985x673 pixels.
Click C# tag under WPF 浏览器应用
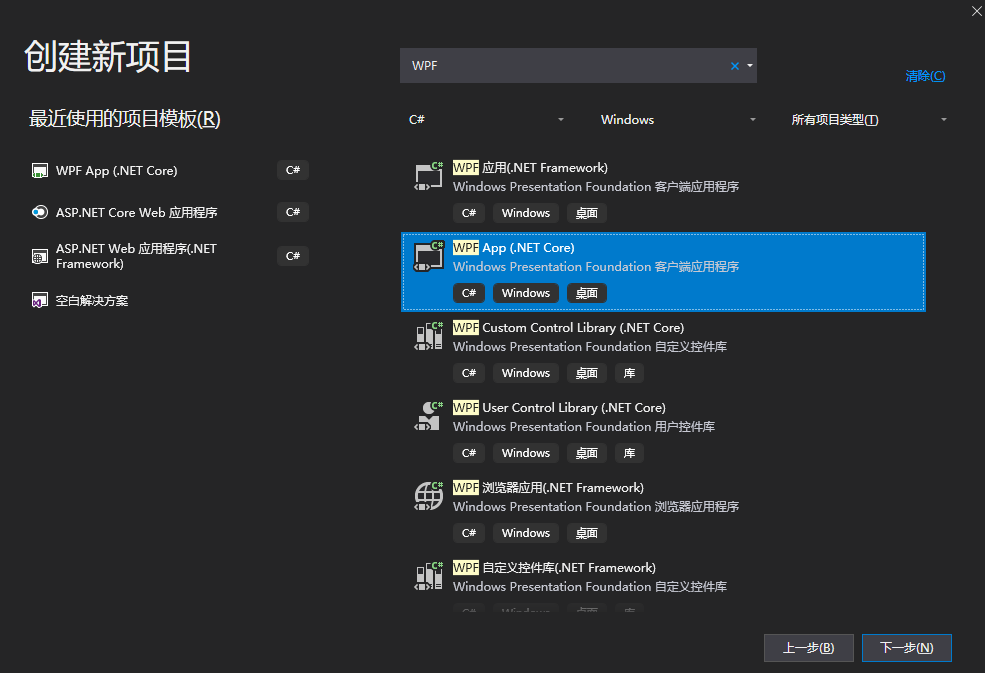pyautogui.click(x=469, y=533)
